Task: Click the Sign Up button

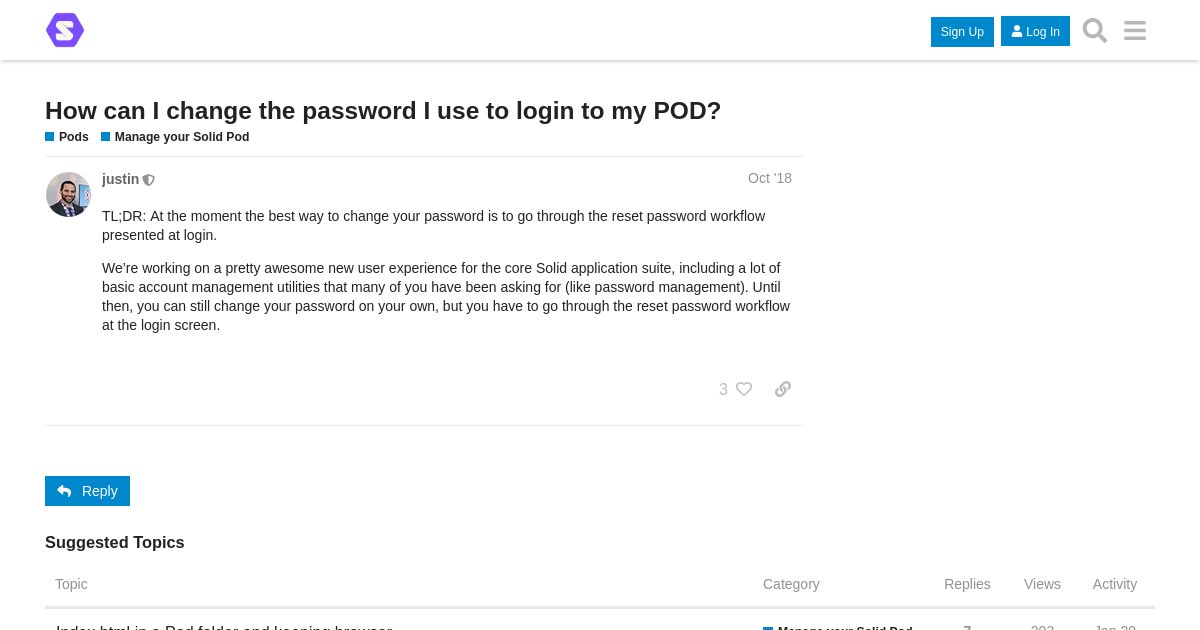Action: 962,32
